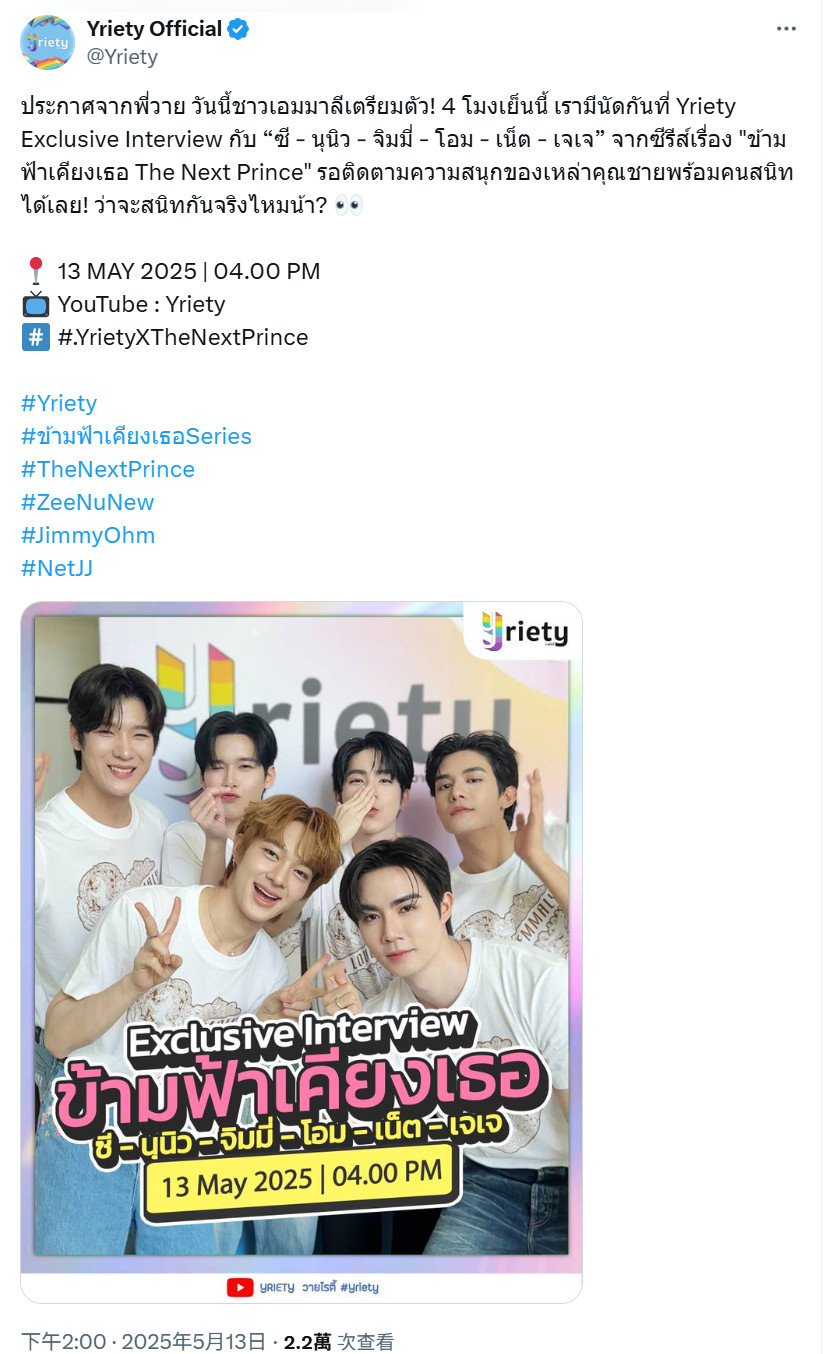Click the blue verified badge
The width and height of the screenshot is (833, 1354).
(238, 29)
